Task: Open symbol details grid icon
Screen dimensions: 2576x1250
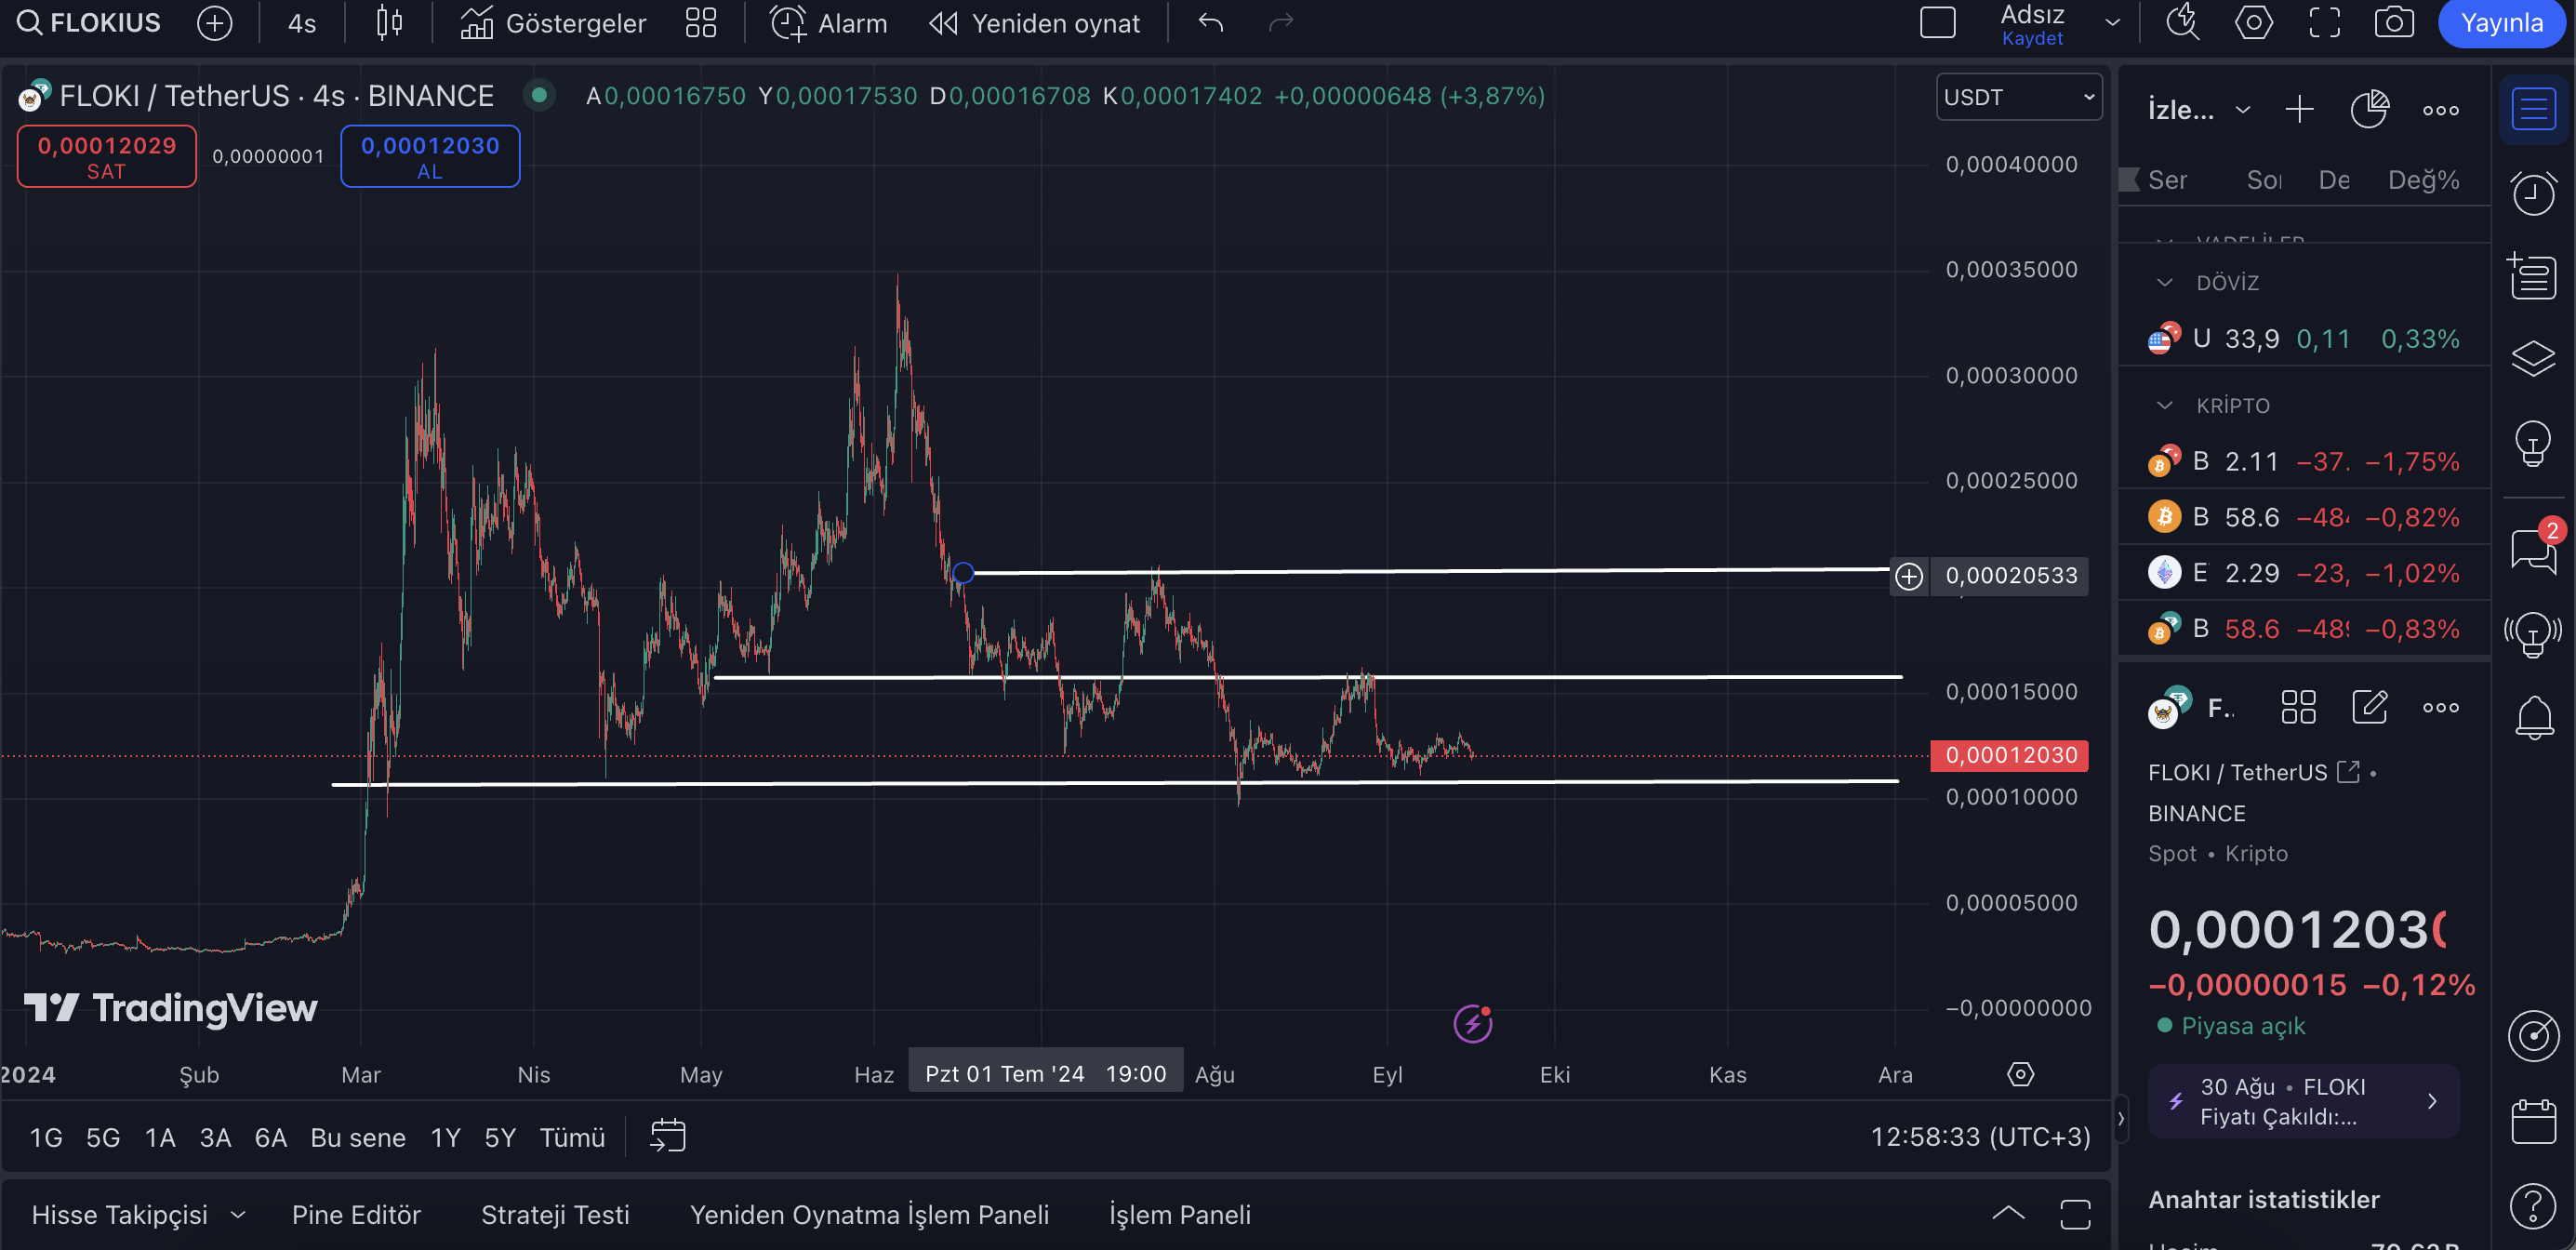Action: [x=2298, y=707]
